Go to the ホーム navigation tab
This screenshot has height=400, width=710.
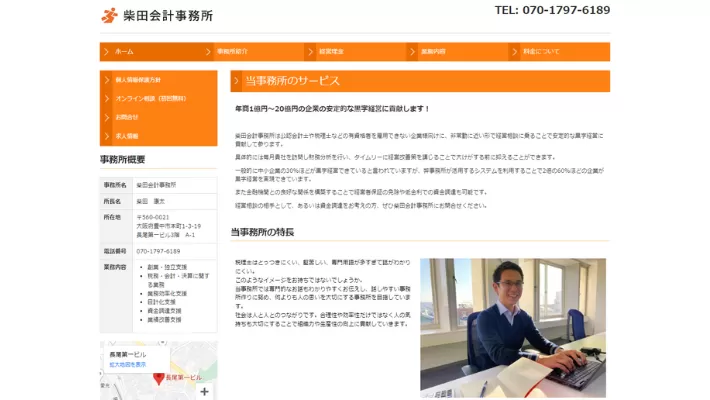pos(124,51)
